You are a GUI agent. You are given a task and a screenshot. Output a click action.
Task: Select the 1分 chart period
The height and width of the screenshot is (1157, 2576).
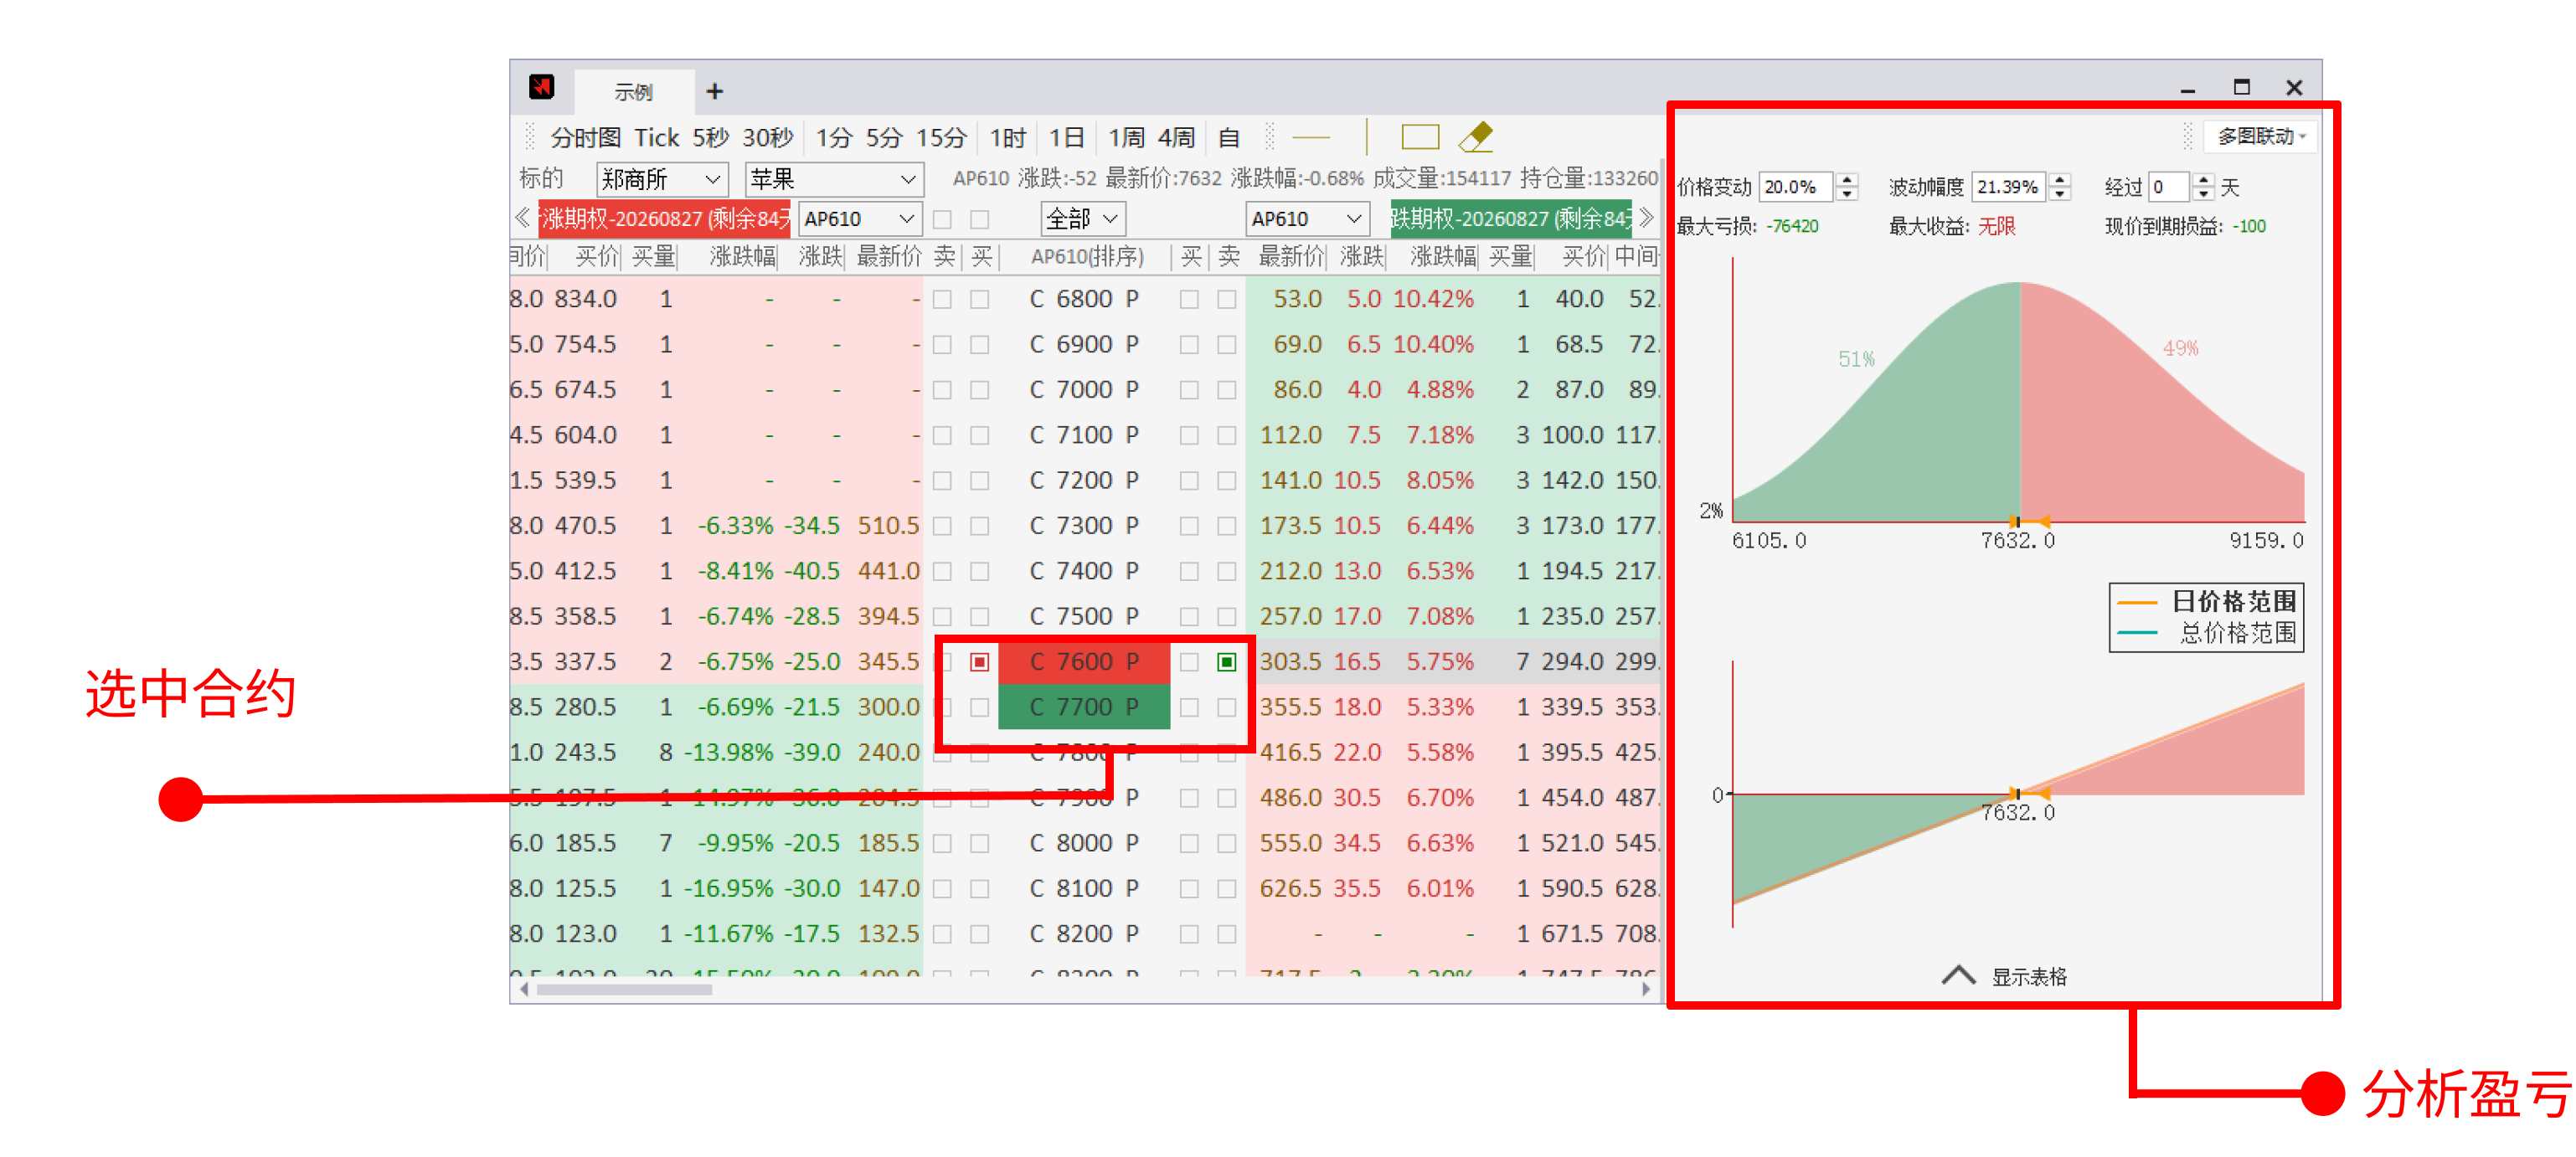pos(834,137)
